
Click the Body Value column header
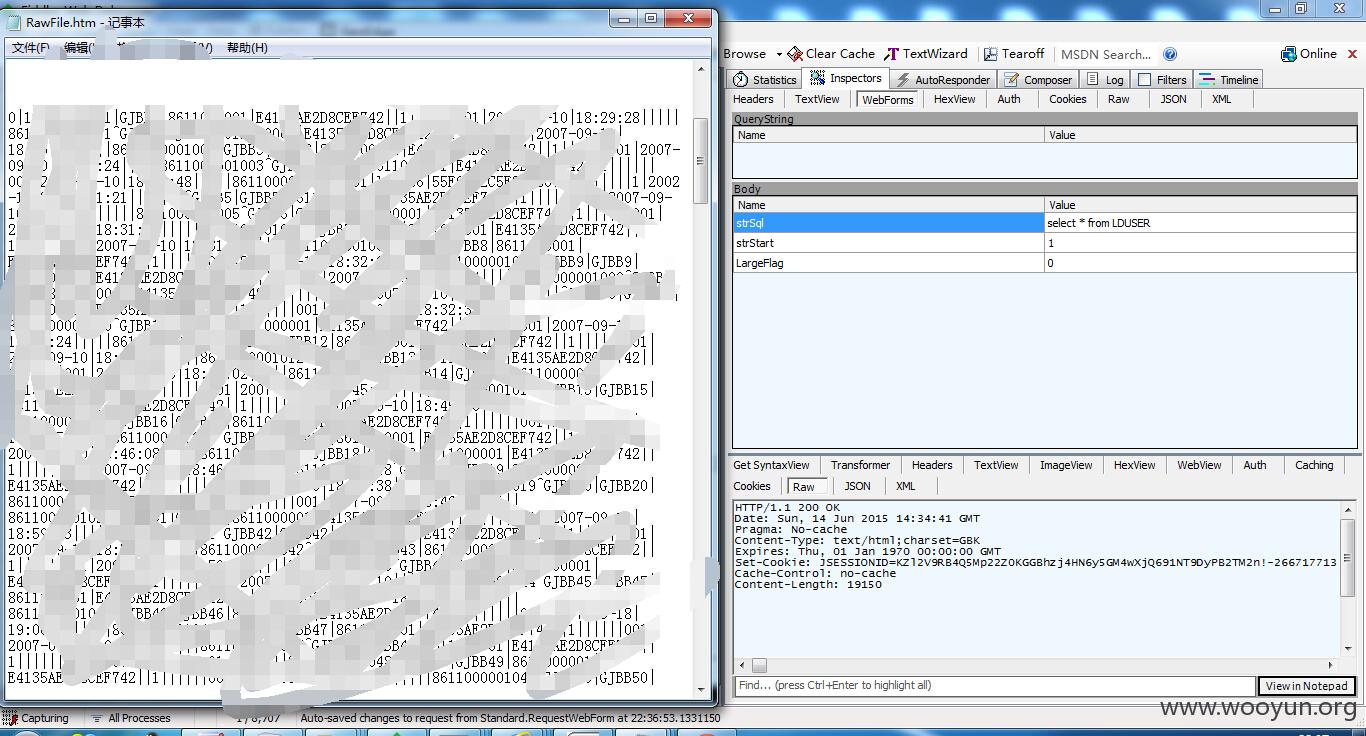point(1201,205)
